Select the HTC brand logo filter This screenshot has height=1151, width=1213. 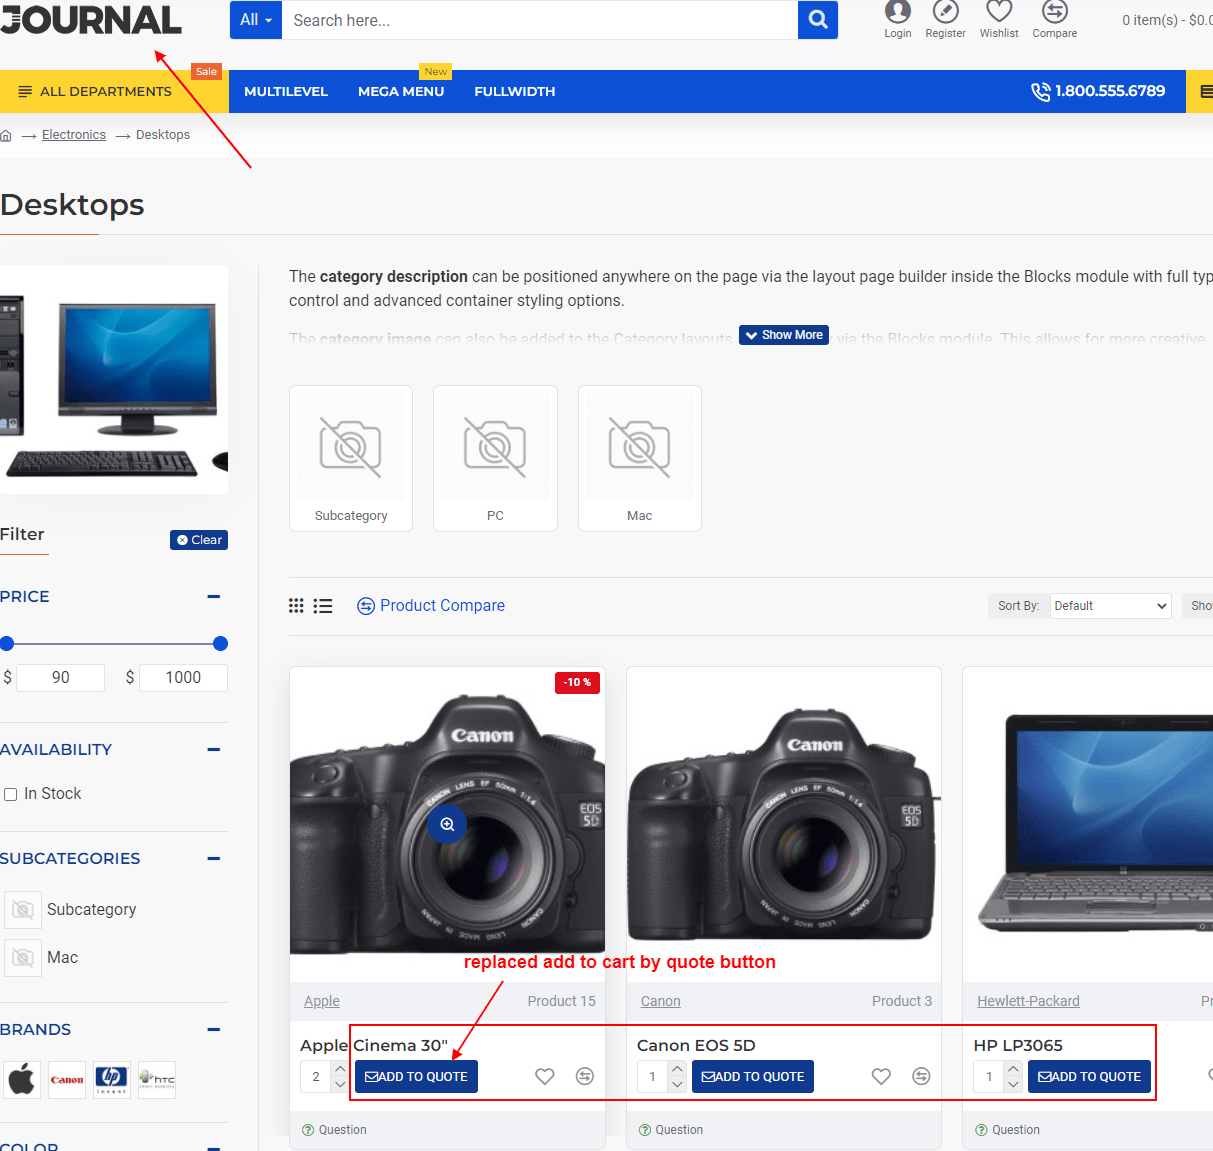click(x=157, y=1080)
